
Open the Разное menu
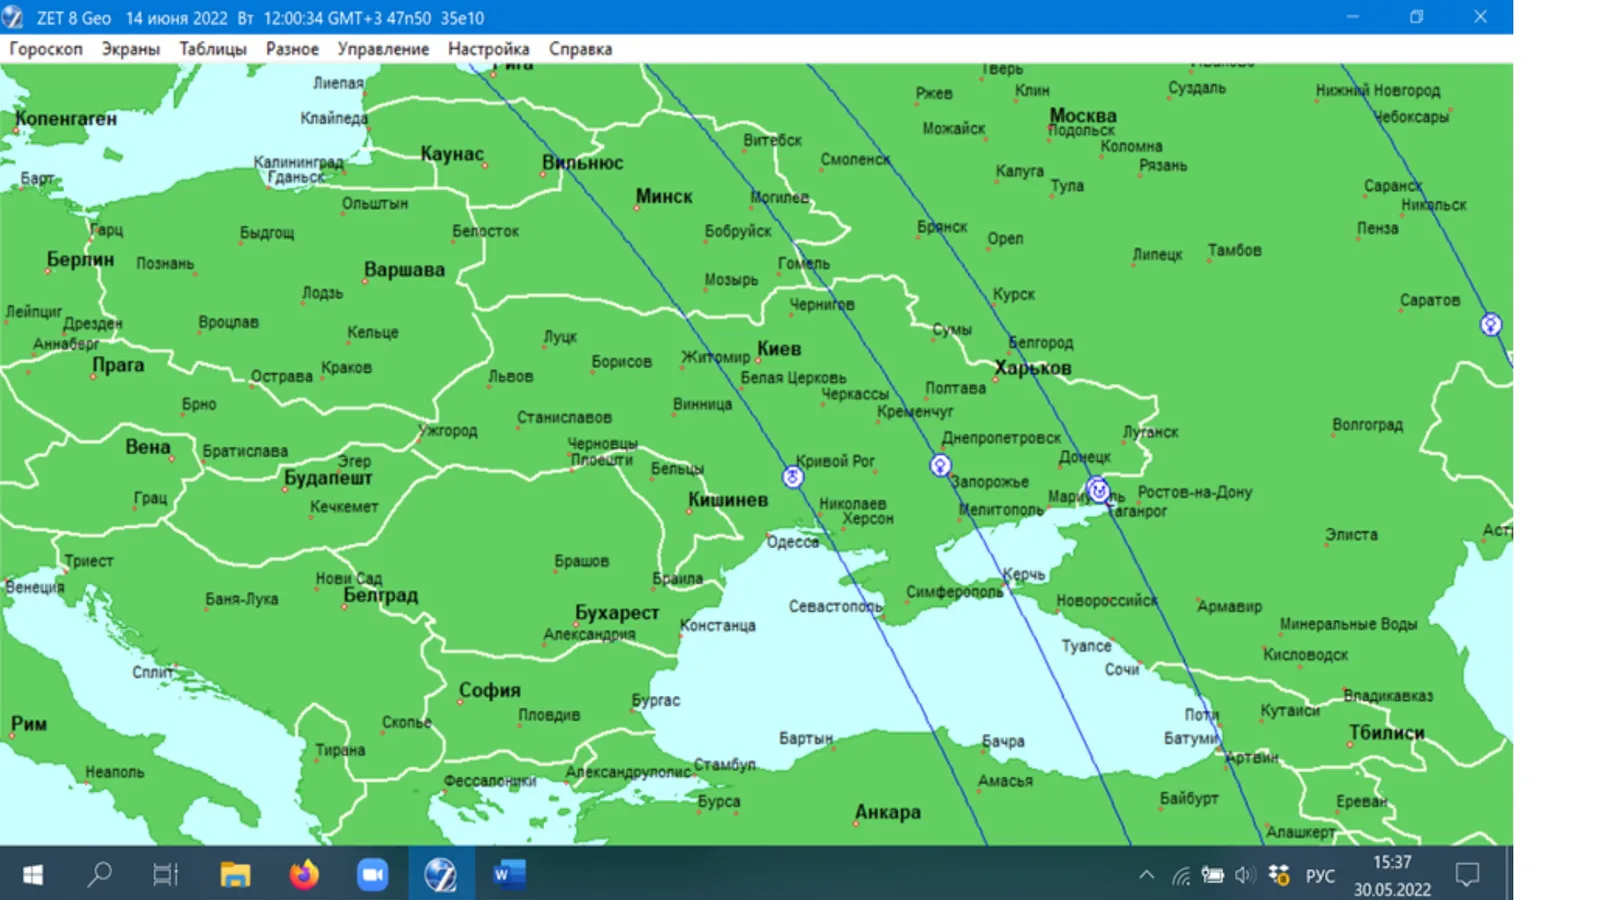[x=292, y=49]
